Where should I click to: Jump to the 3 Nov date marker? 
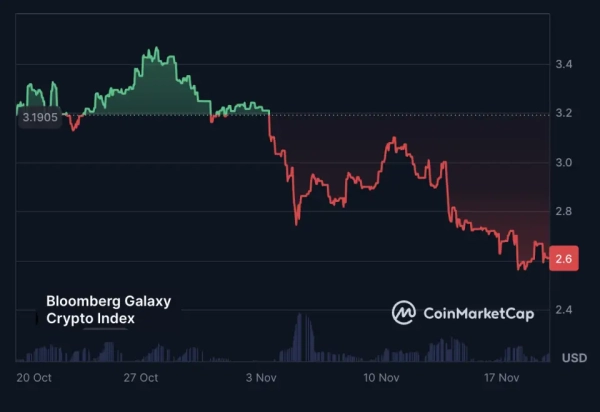coord(261,378)
